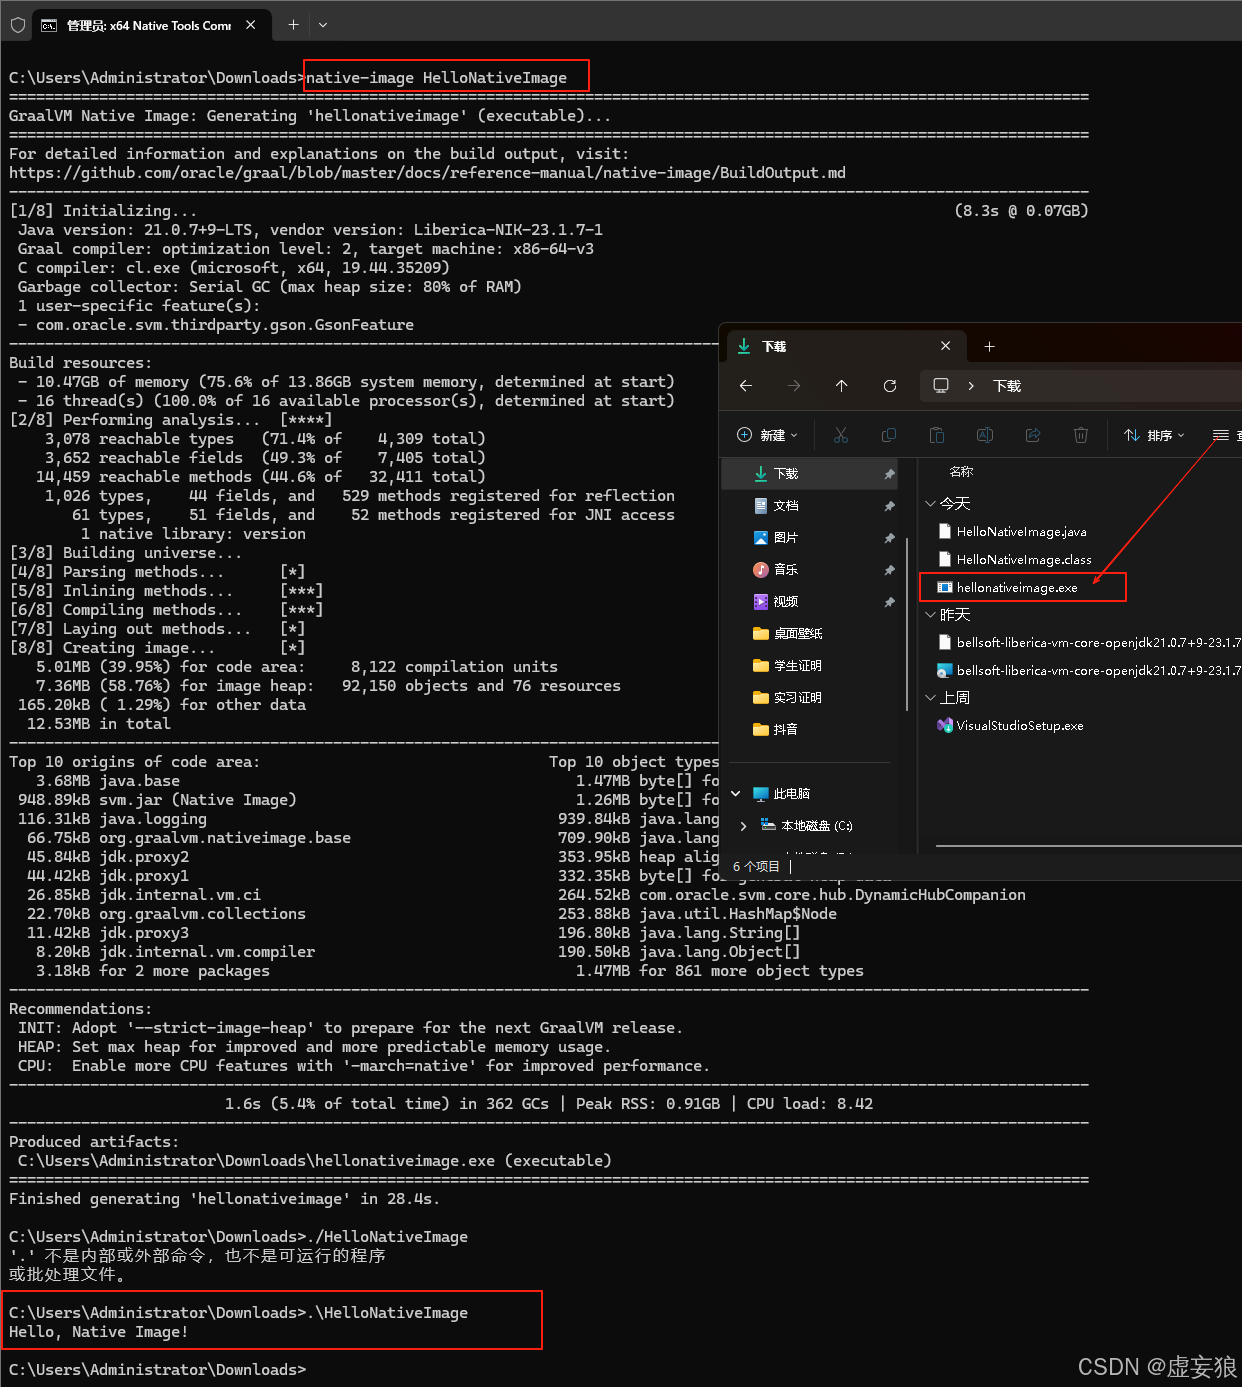Open the 排序 sort dropdown
The width and height of the screenshot is (1242, 1387).
click(1154, 435)
